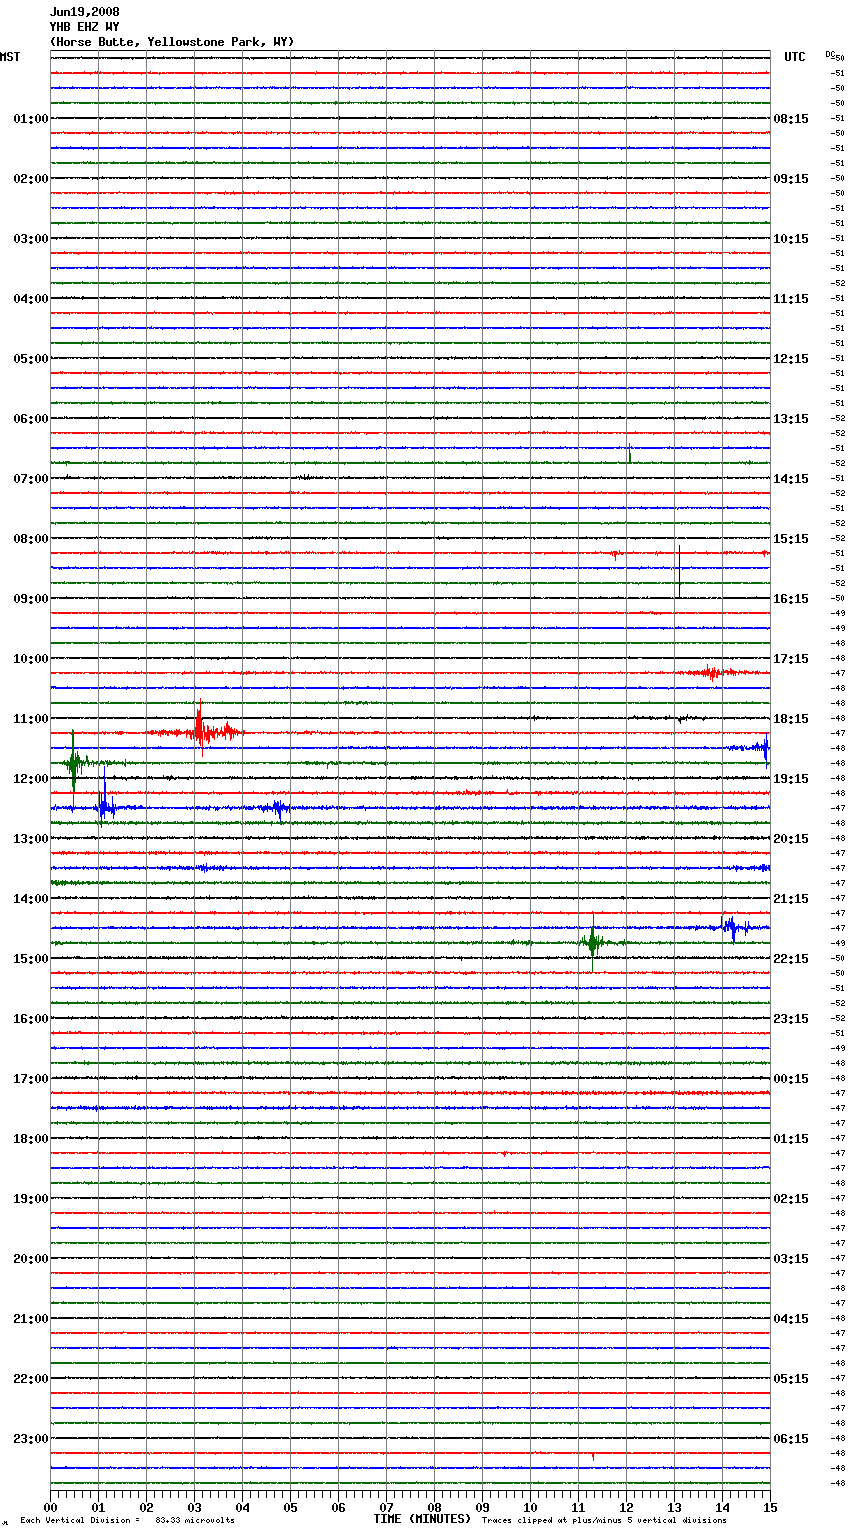
Task: Click the 00:15 UTC time label
Action: point(791,1079)
